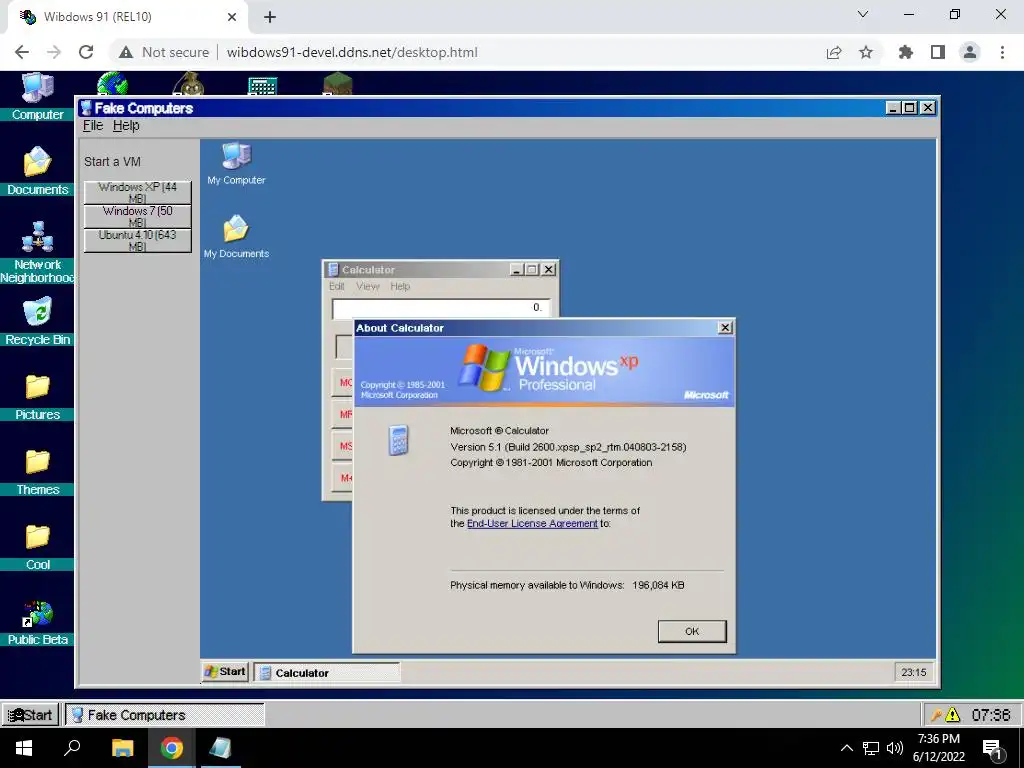Click the network tray icon
The width and height of the screenshot is (1024, 768).
871,748
